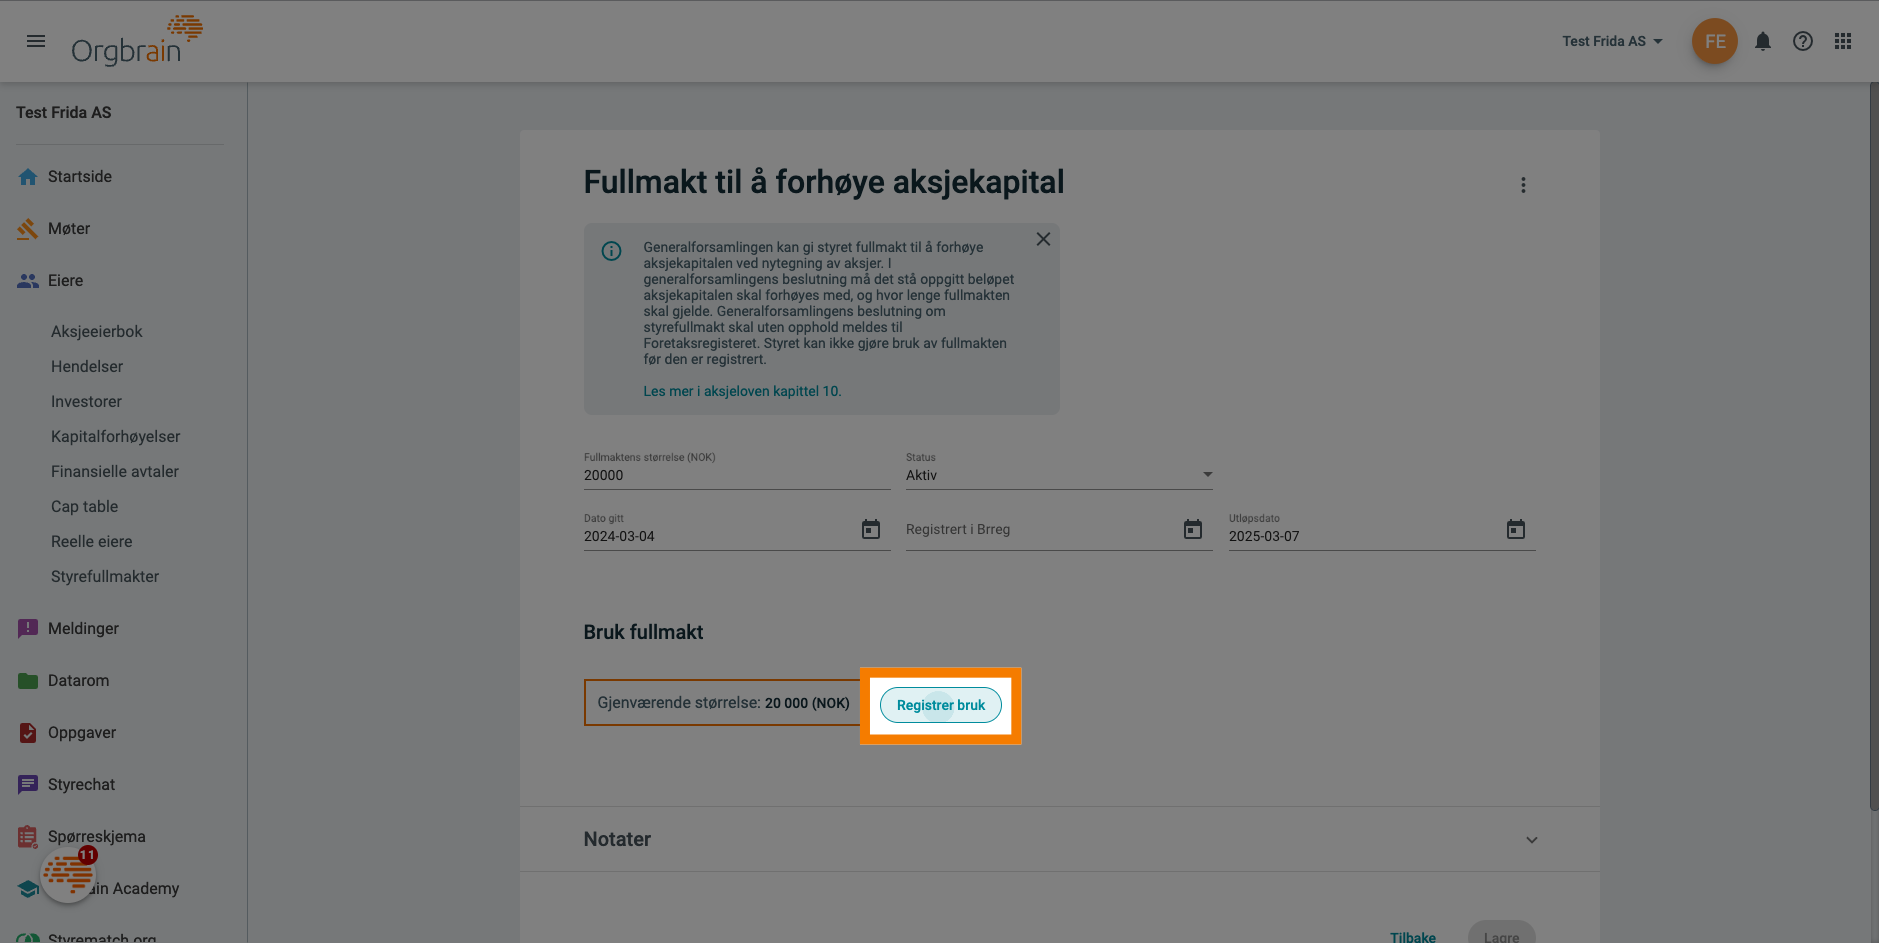Open Hendelser submenu item
Viewport: 1879px width, 943px height.
pos(87,366)
